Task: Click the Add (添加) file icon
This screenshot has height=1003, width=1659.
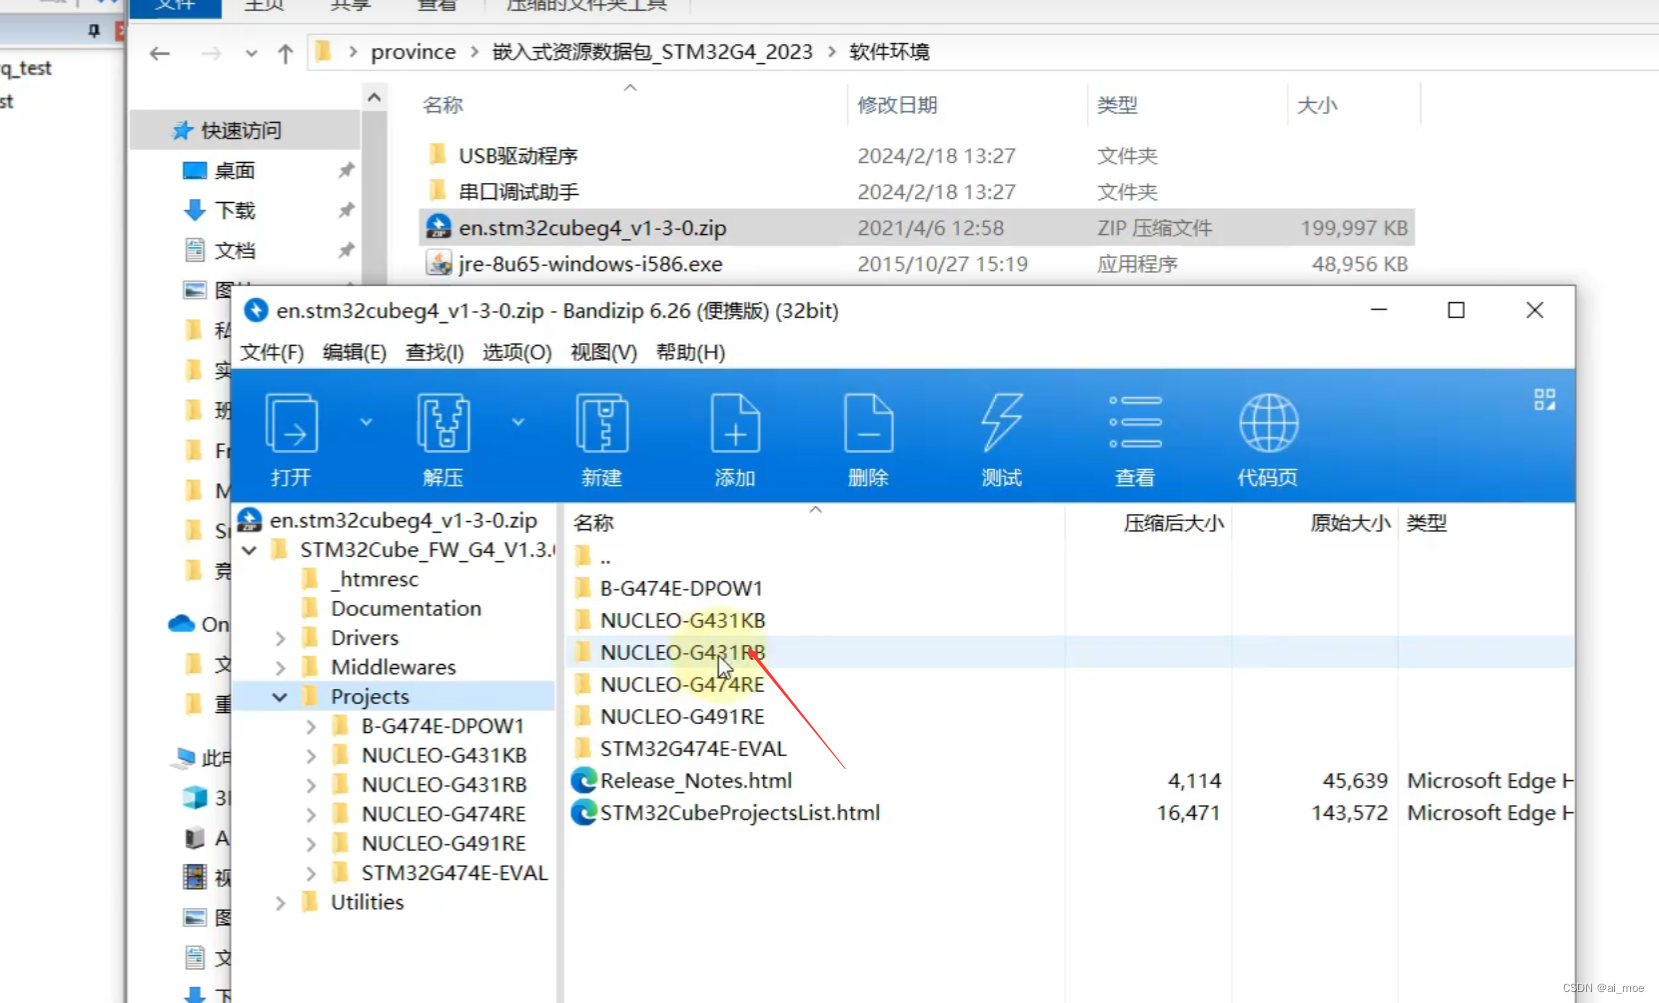Action: pyautogui.click(x=735, y=423)
